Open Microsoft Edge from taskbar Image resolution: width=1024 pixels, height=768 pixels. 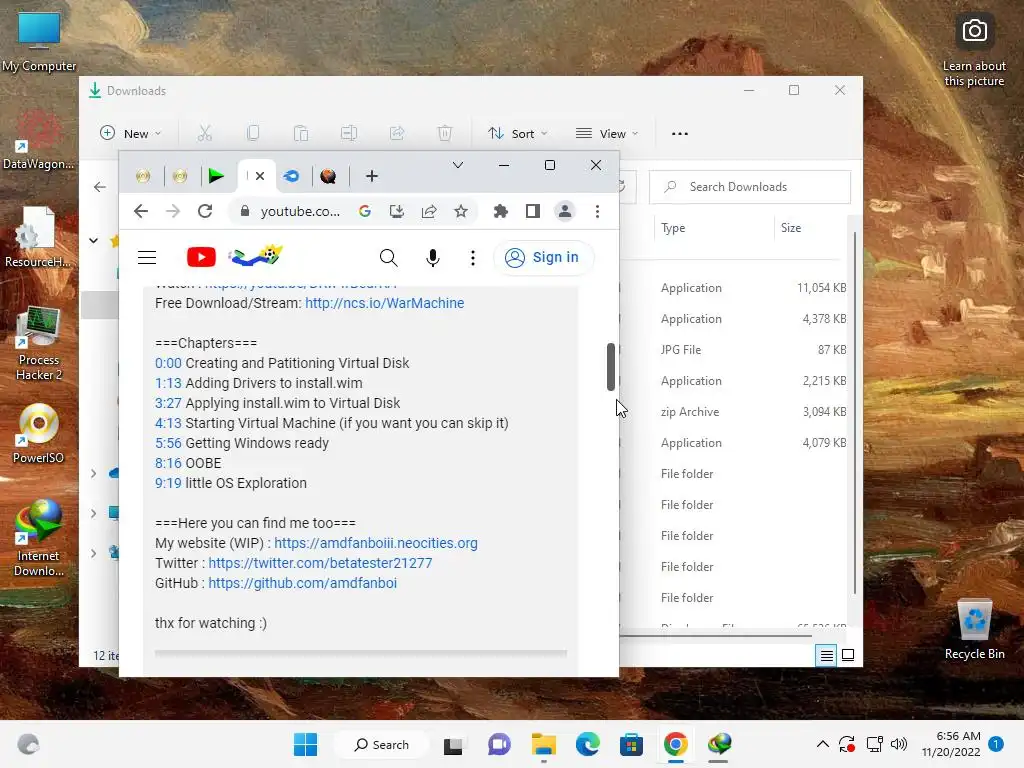coord(587,744)
